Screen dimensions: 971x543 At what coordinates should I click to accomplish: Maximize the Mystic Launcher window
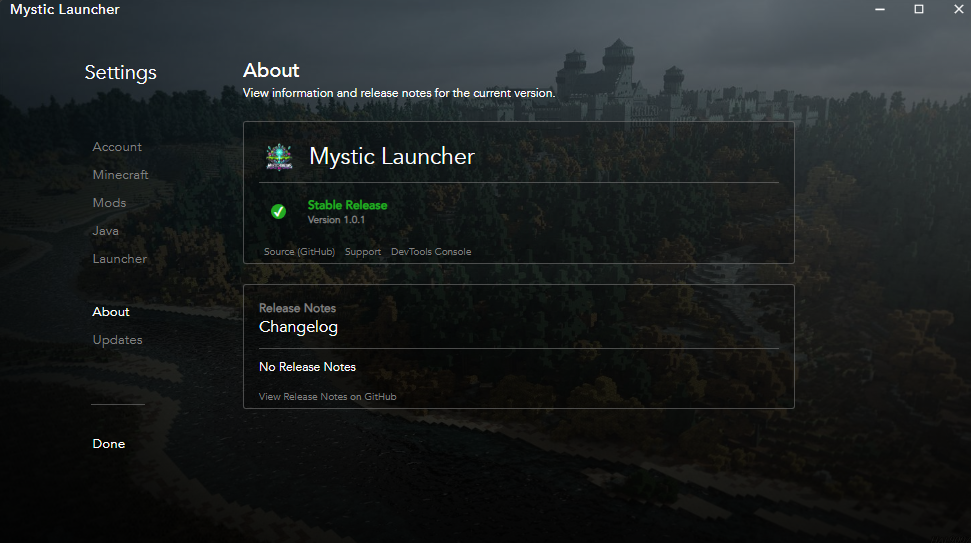pos(919,9)
